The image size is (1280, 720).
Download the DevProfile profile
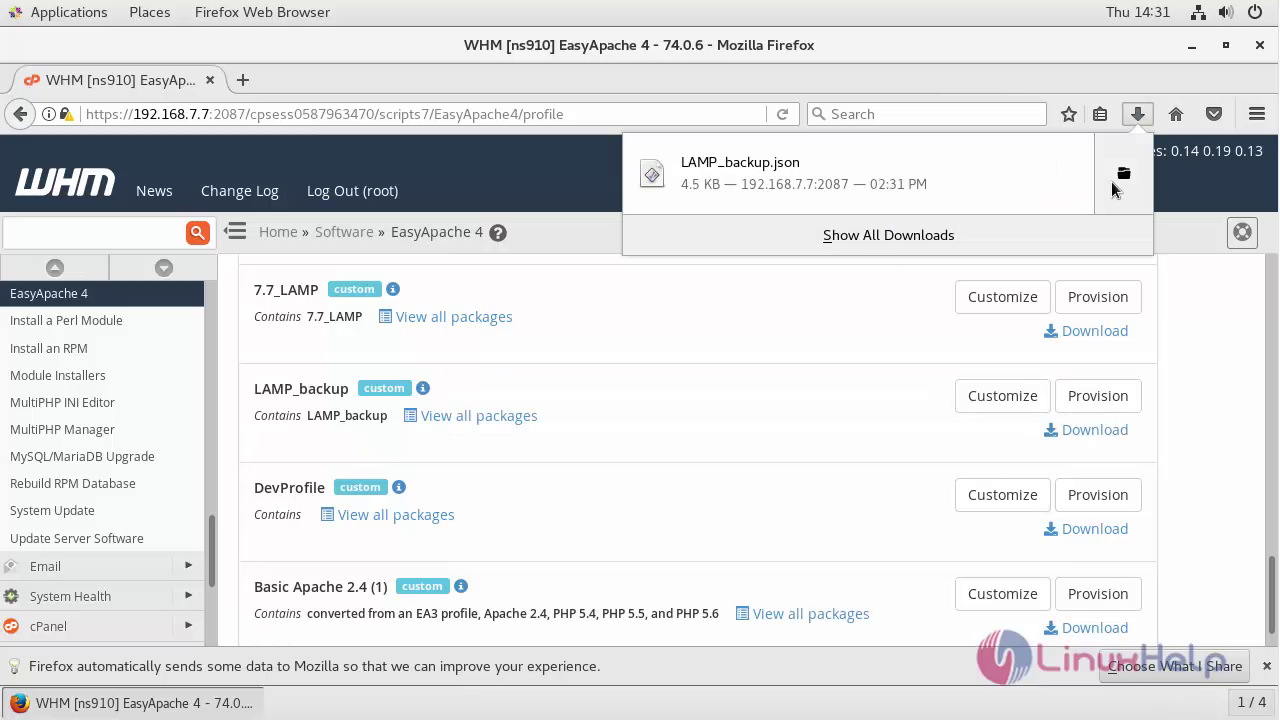point(1086,529)
